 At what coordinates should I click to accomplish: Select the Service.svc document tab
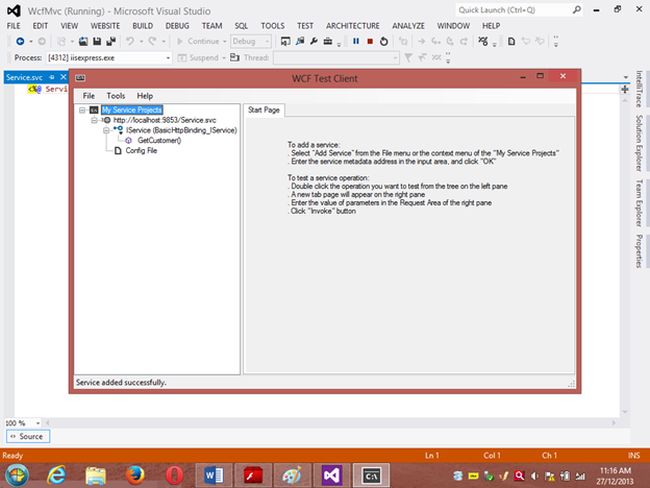(24, 77)
